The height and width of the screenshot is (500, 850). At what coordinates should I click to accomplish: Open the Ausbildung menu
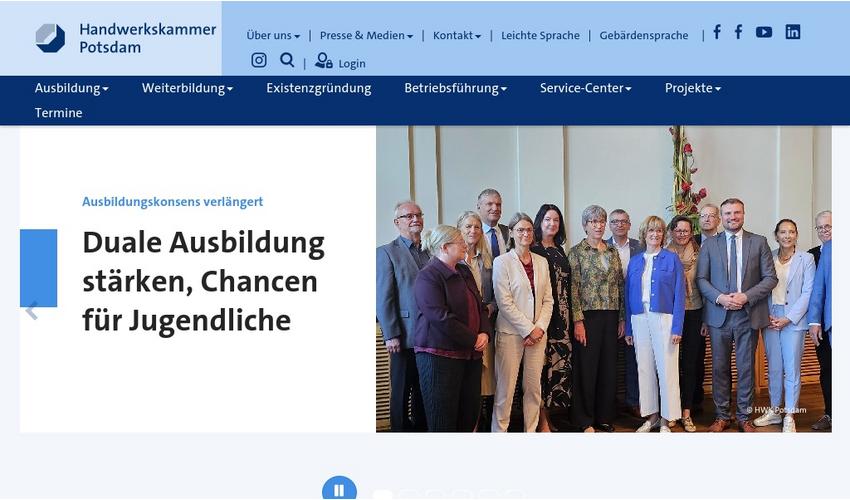[72, 88]
